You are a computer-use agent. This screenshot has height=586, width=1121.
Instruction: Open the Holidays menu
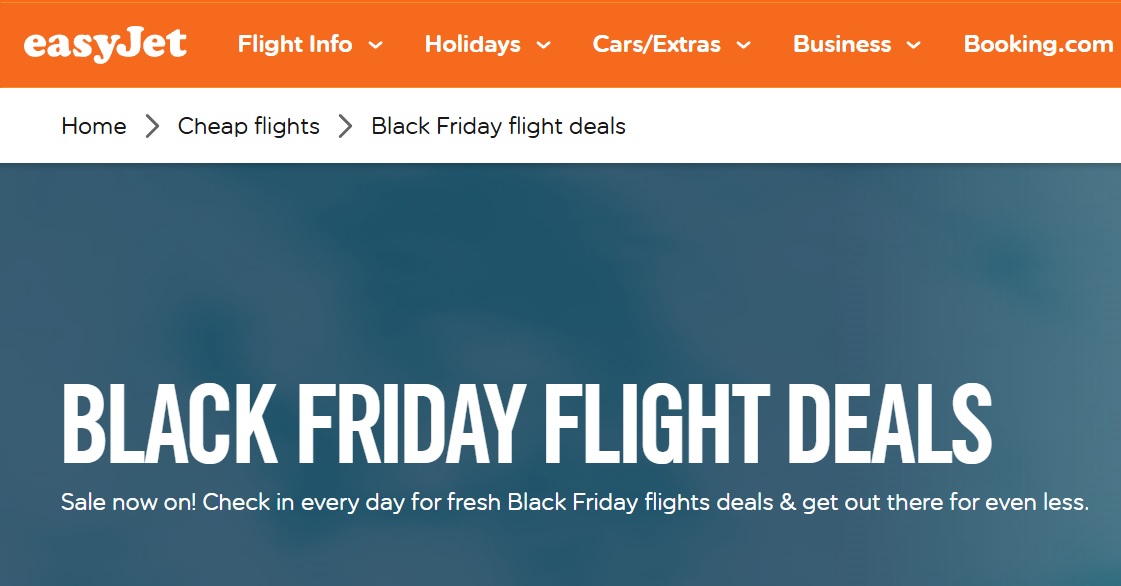tap(472, 45)
